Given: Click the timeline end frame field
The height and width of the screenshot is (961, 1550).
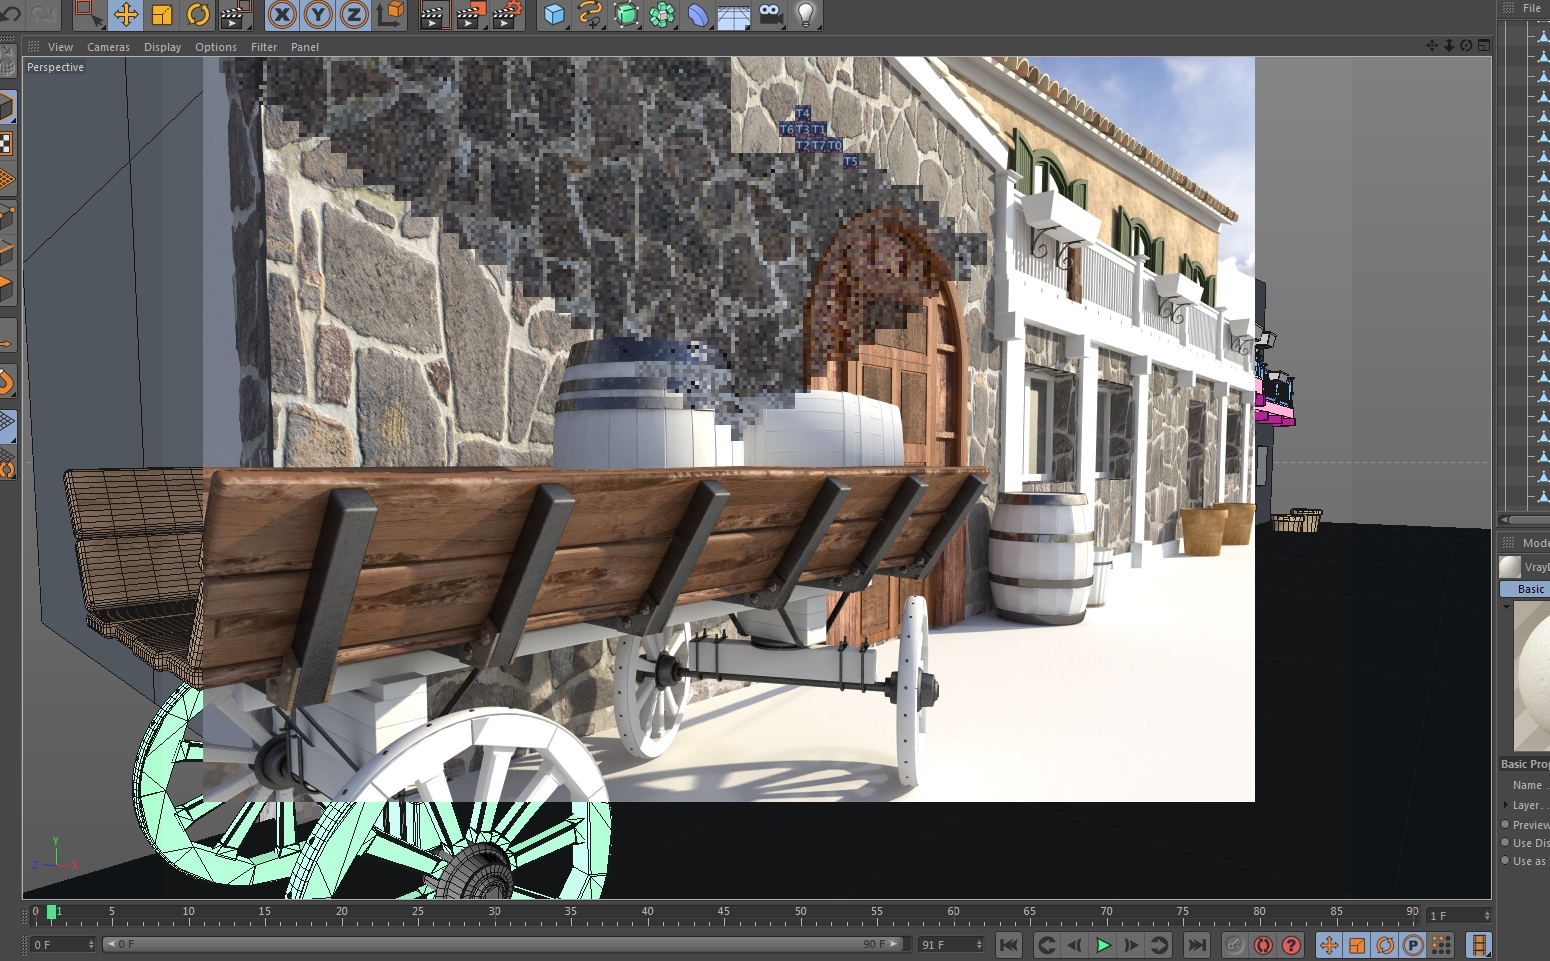Looking at the screenshot, I should click(951, 945).
